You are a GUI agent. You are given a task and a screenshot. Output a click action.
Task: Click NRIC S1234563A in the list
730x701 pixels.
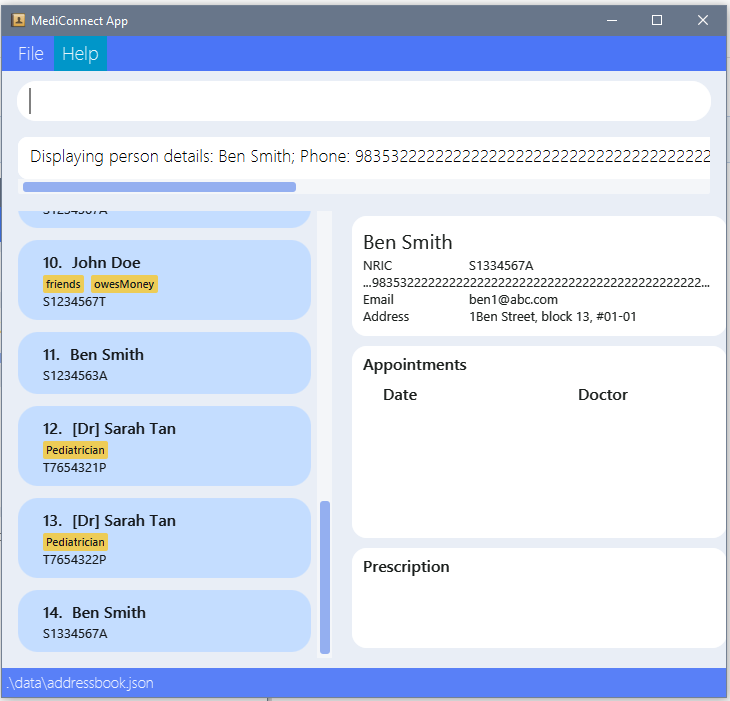(x=75, y=376)
